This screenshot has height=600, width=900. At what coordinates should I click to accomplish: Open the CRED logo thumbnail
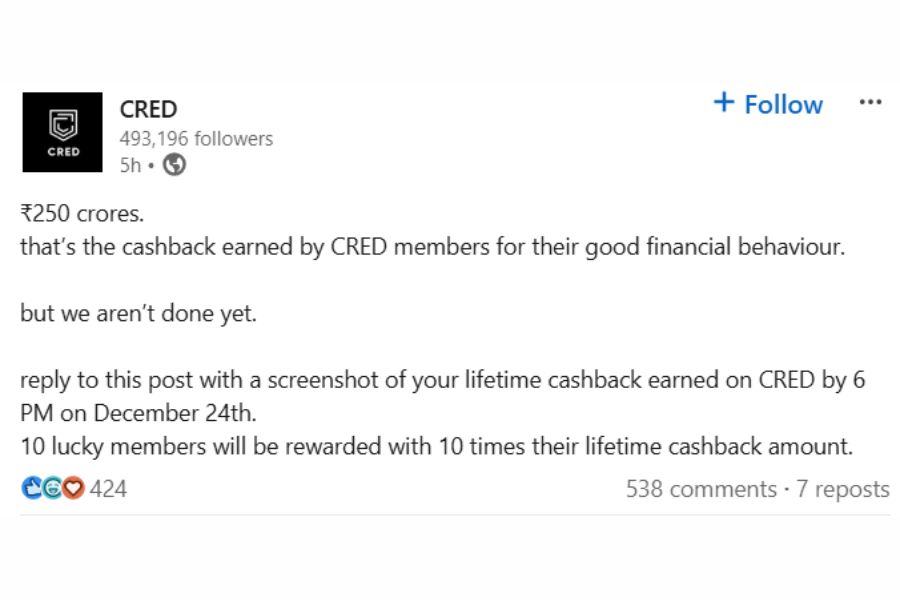click(62, 132)
